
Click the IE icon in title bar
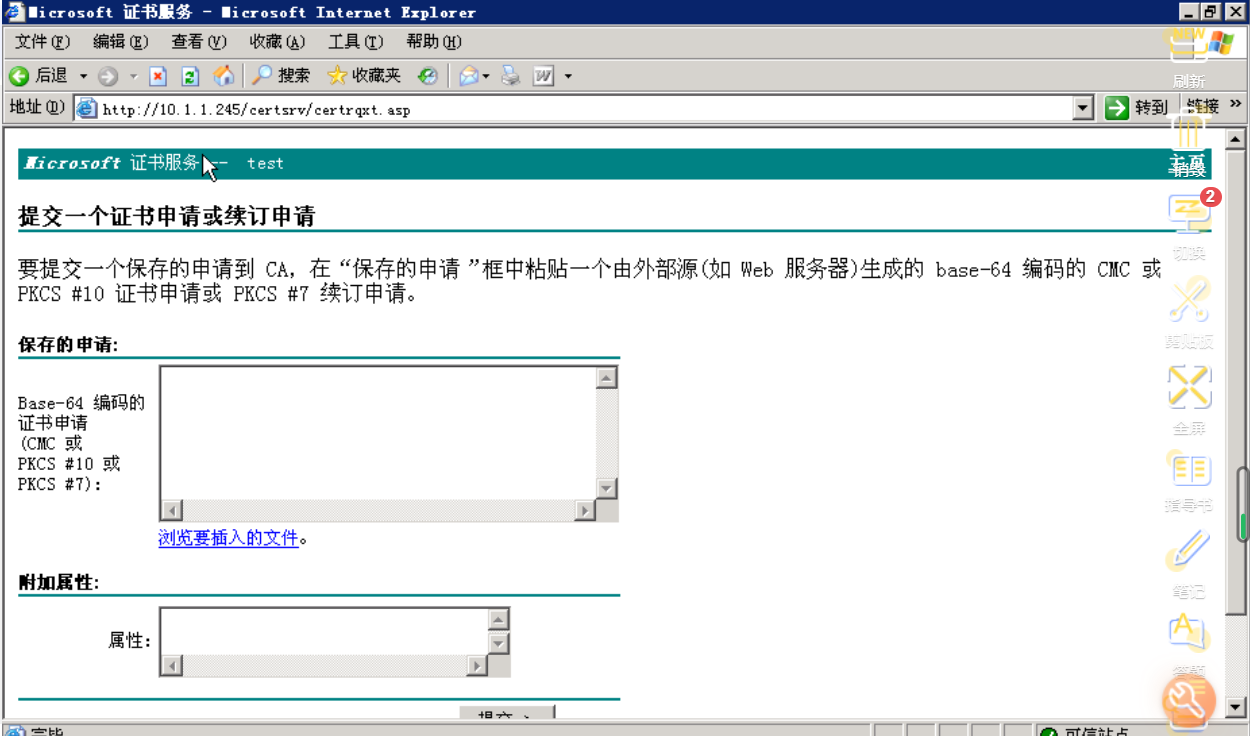pyautogui.click(x=13, y=12)
